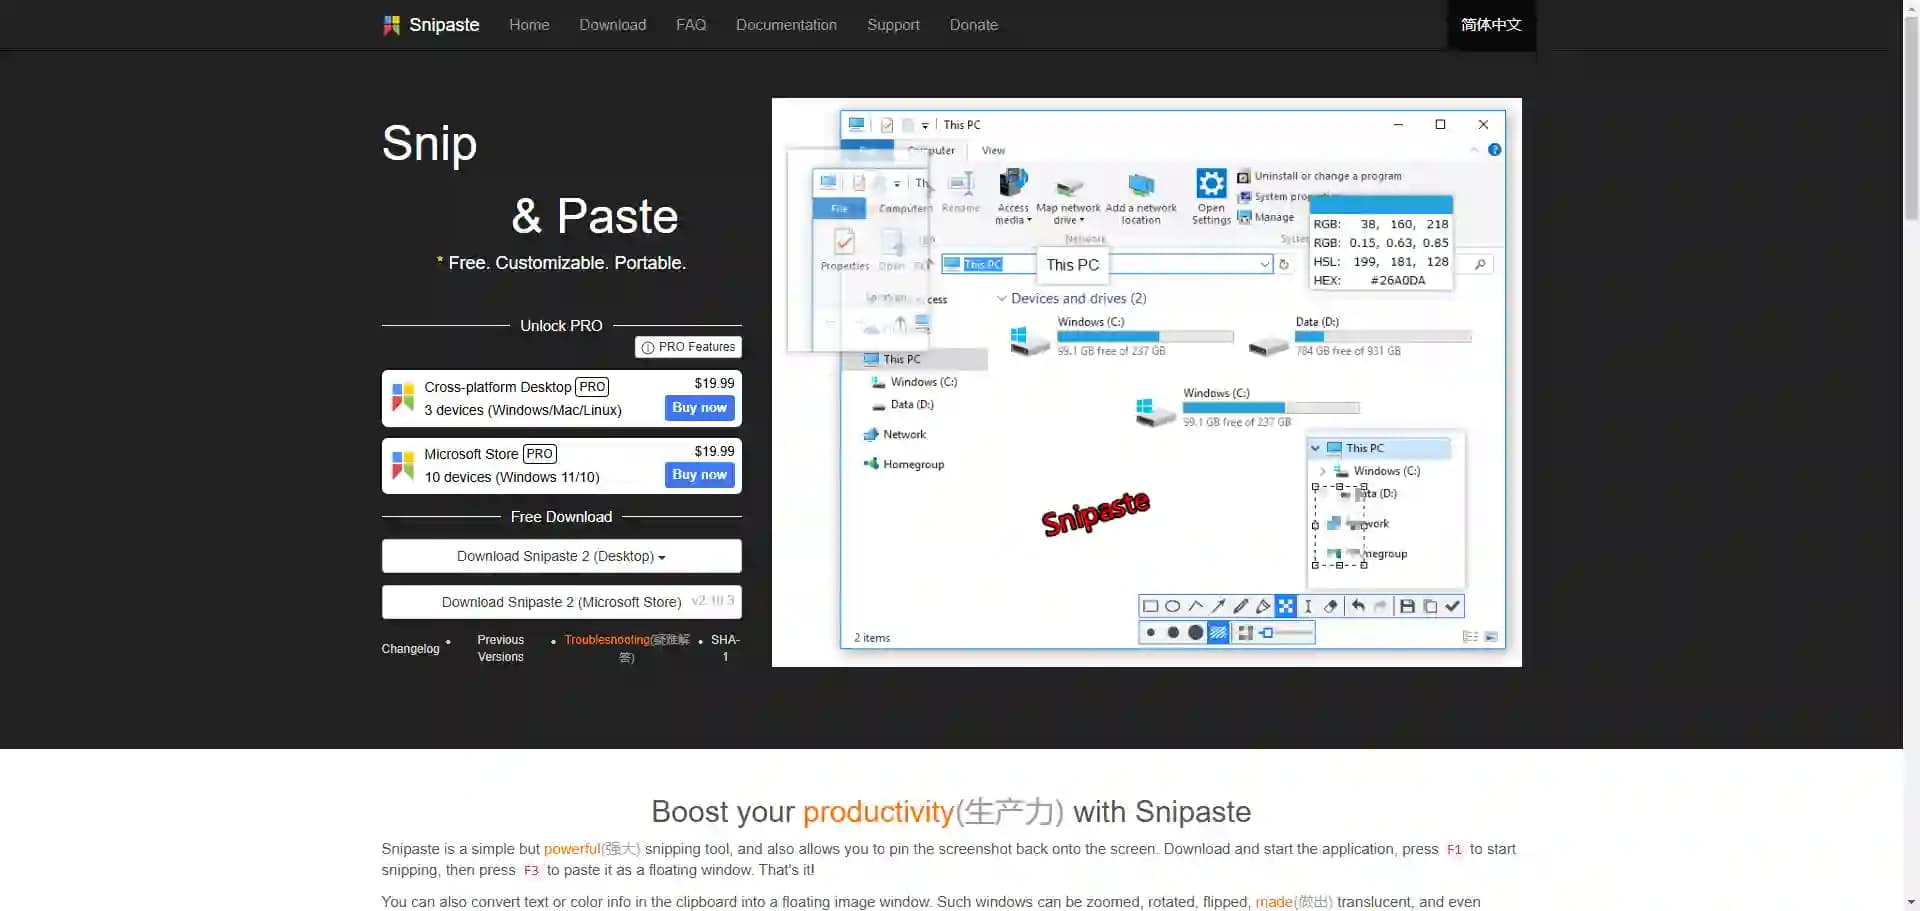Click the blue help icon in Explorer window
Viewport: 1920px width, 911px height.
point(1494,150)
